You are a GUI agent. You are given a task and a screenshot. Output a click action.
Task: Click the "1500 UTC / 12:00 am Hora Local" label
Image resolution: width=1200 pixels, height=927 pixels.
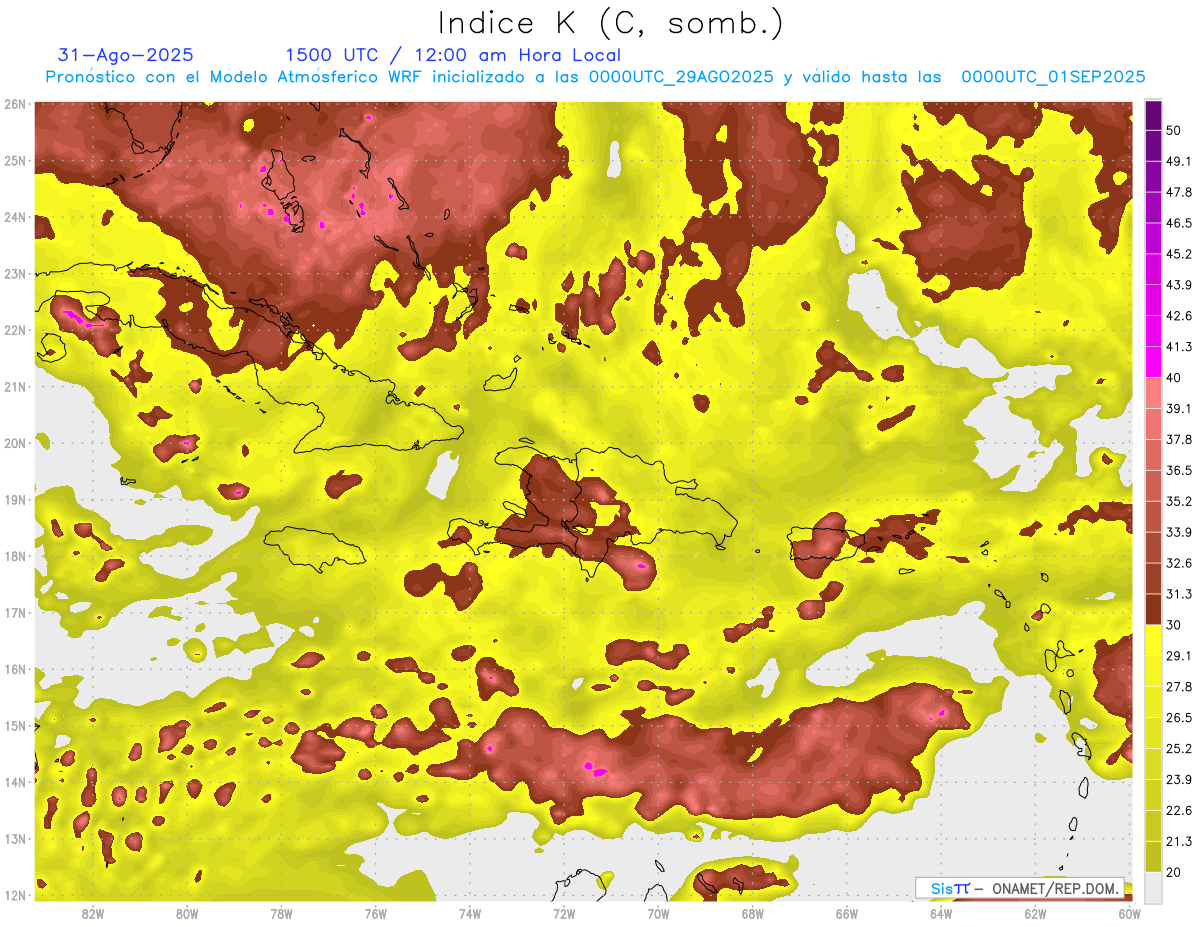tap(453, 55)
